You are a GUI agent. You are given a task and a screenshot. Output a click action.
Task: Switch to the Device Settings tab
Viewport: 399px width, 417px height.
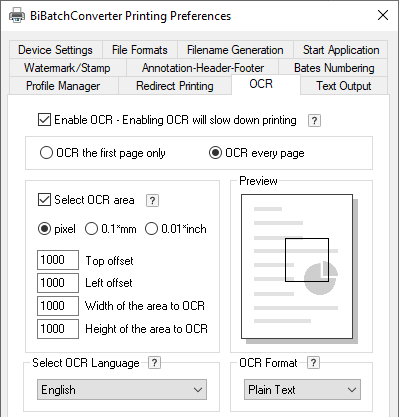pyautogui.click(x=55, y=50)
